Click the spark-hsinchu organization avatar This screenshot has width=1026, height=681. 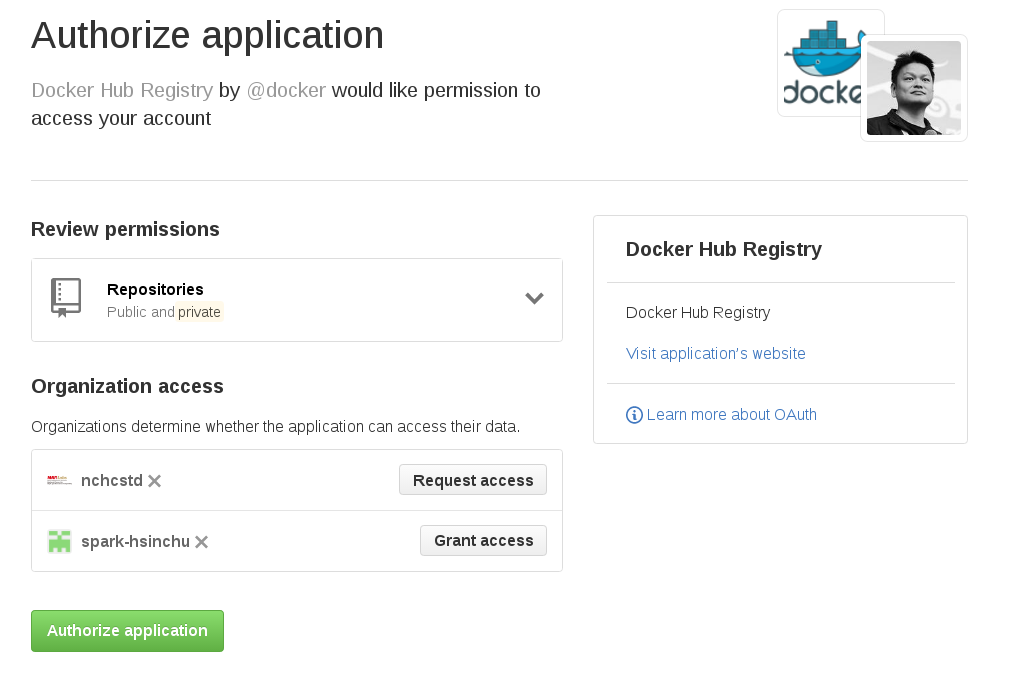click(60, 542)
